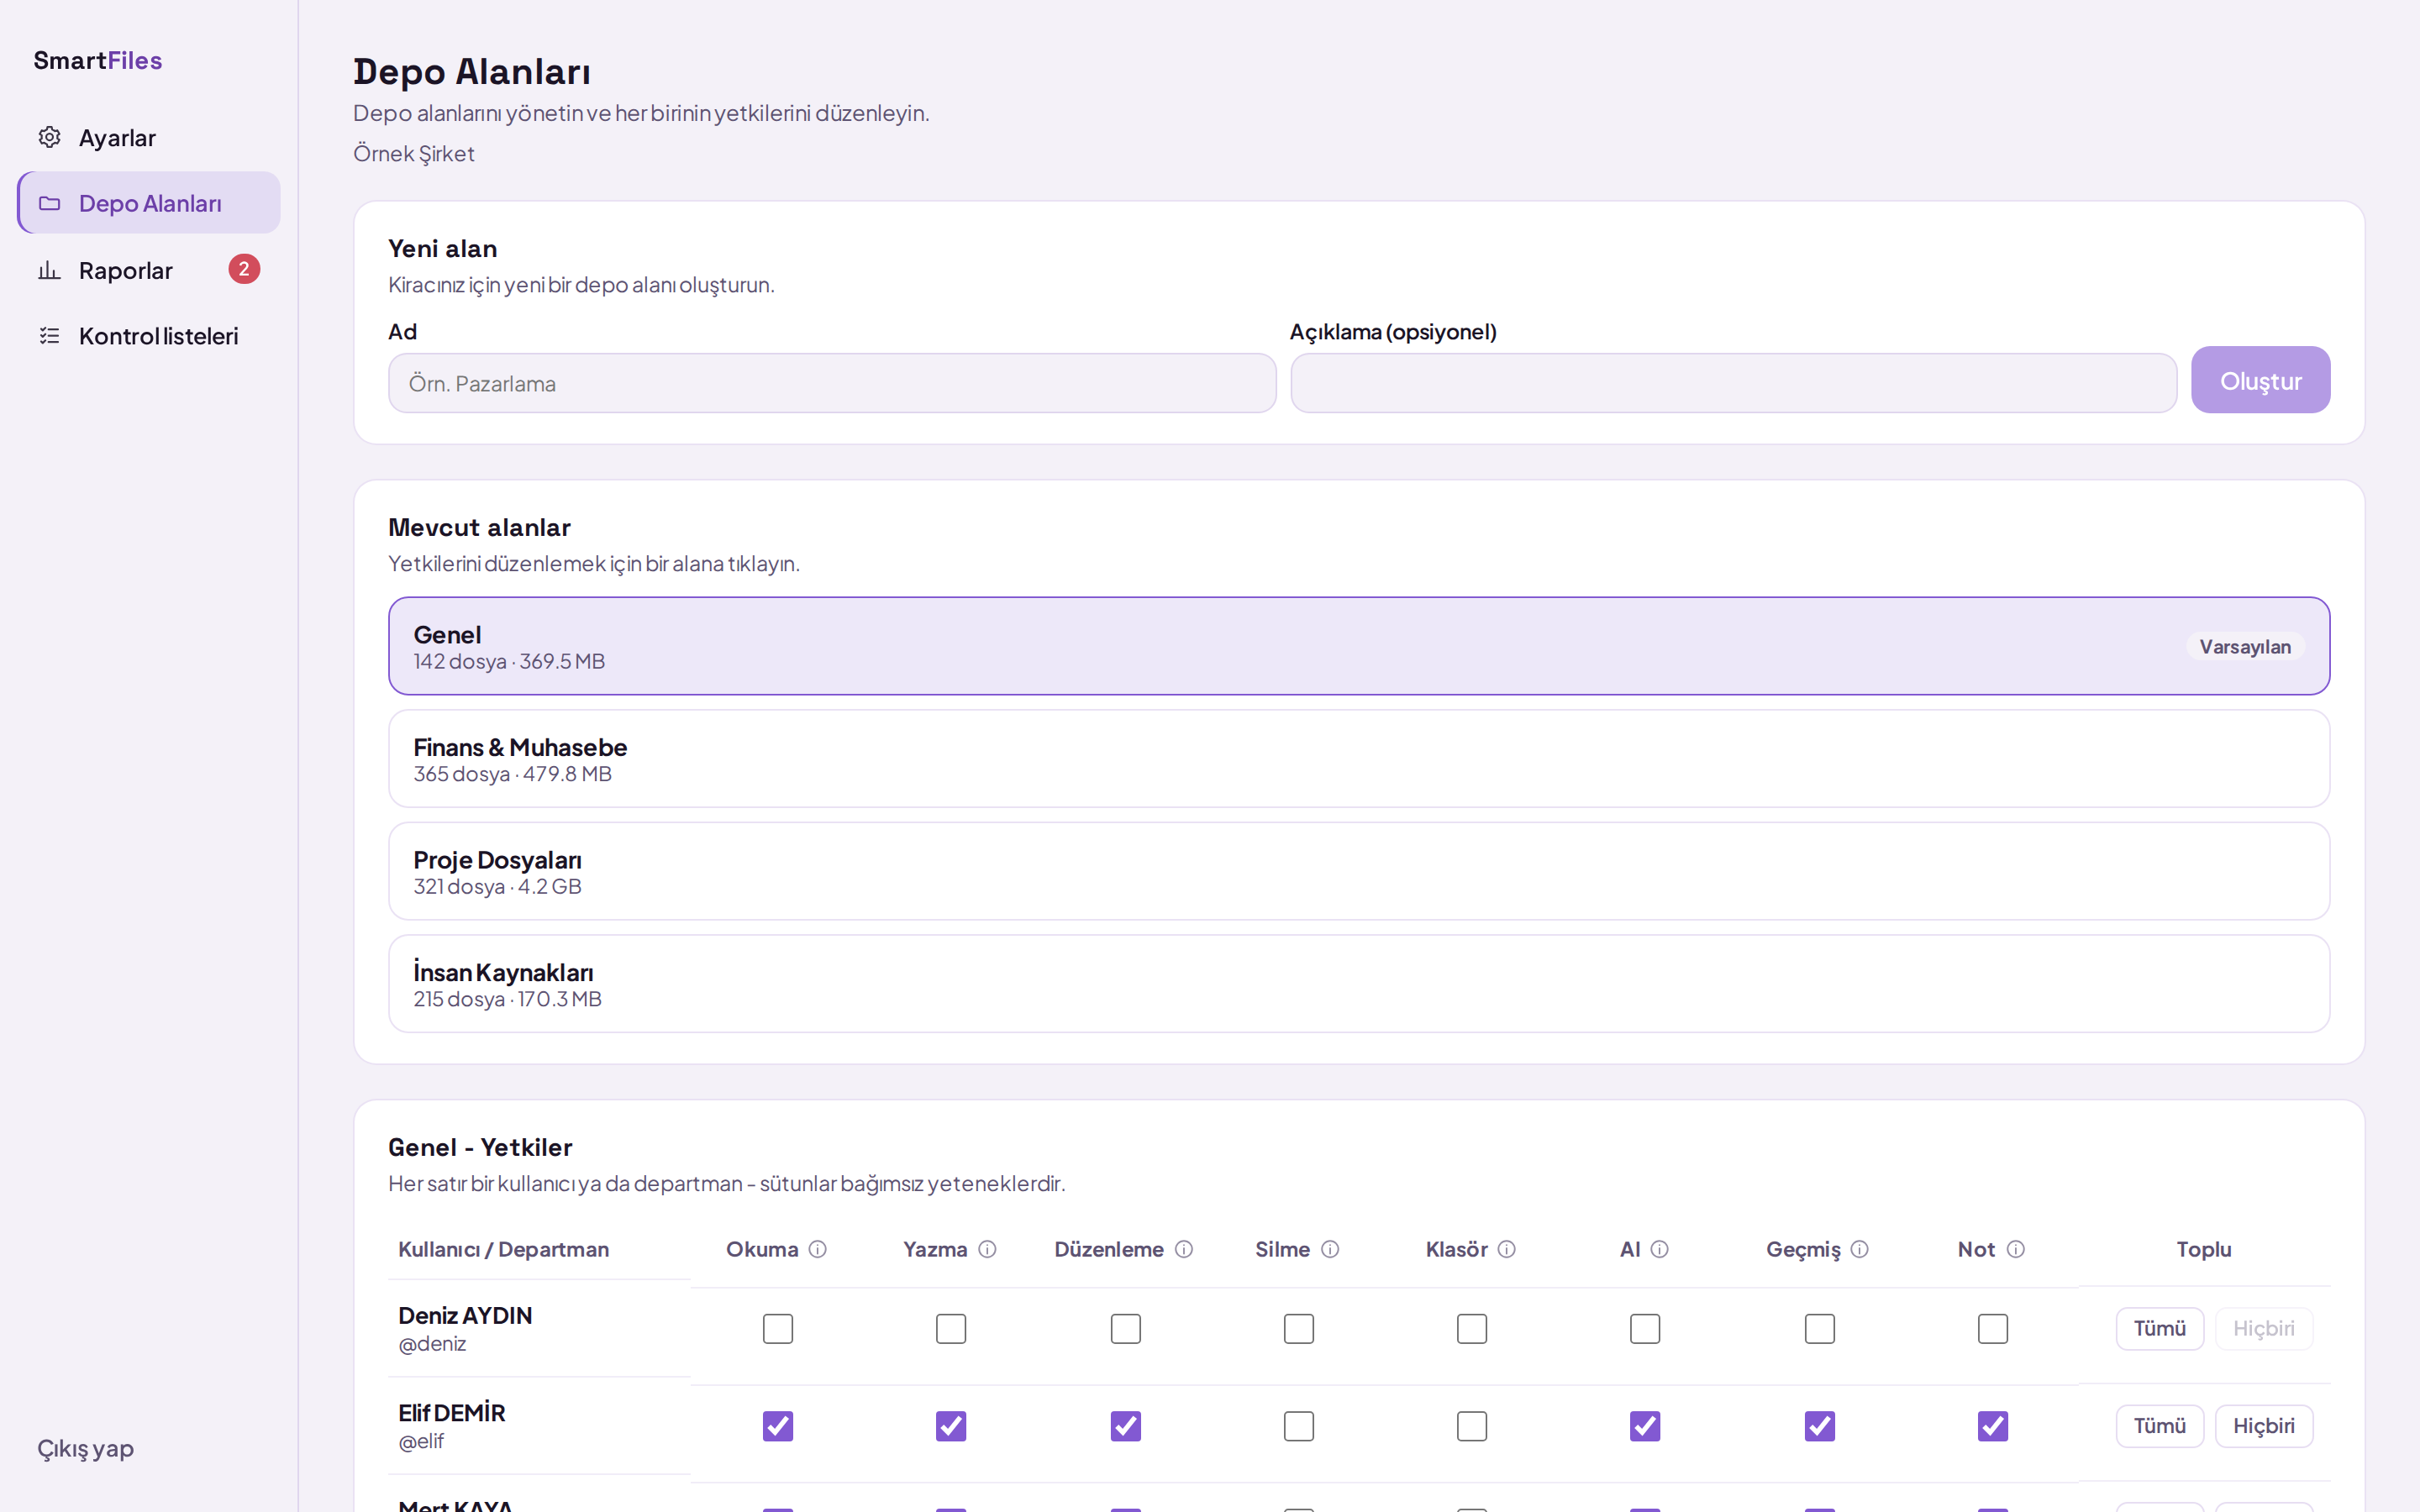Click the info icon next to Düzenleme
The image size is (2420, 1512).
tap(1184, 1249)
